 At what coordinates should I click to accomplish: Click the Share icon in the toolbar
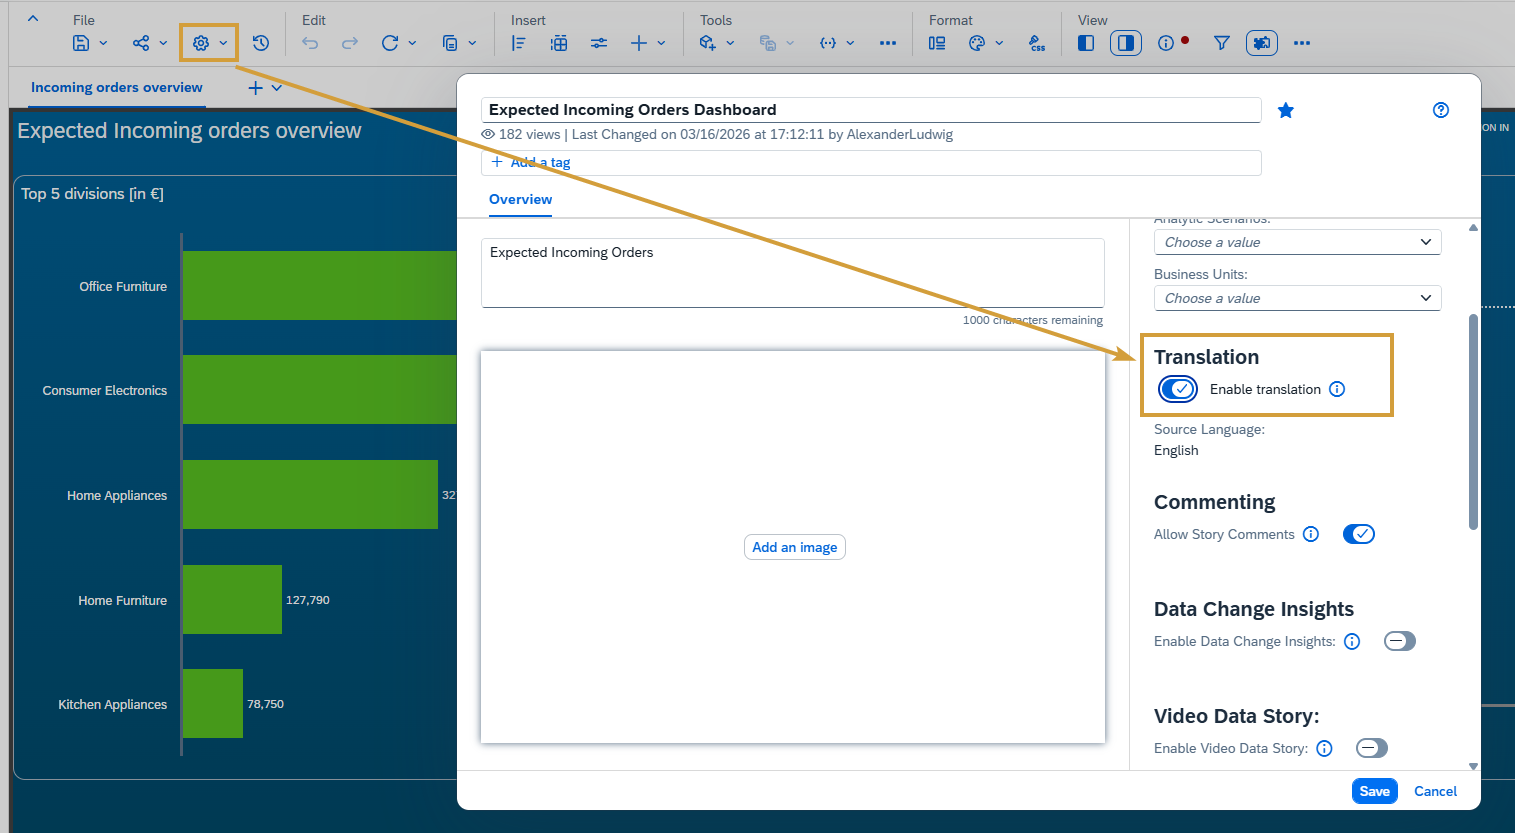141,43
